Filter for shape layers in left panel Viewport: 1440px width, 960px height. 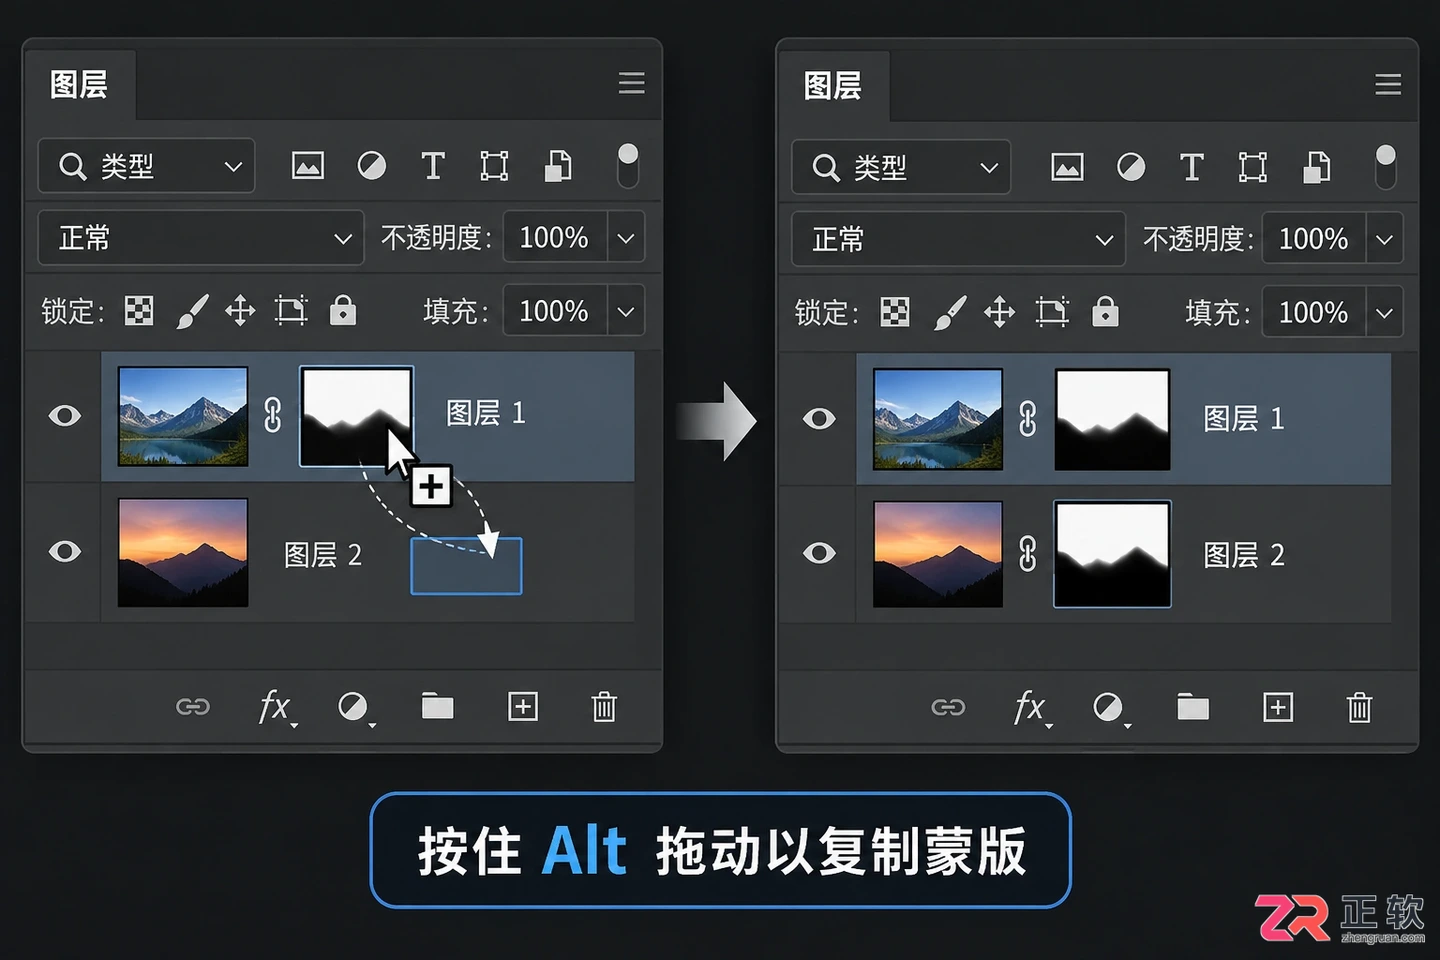click(x=494, y=166)
